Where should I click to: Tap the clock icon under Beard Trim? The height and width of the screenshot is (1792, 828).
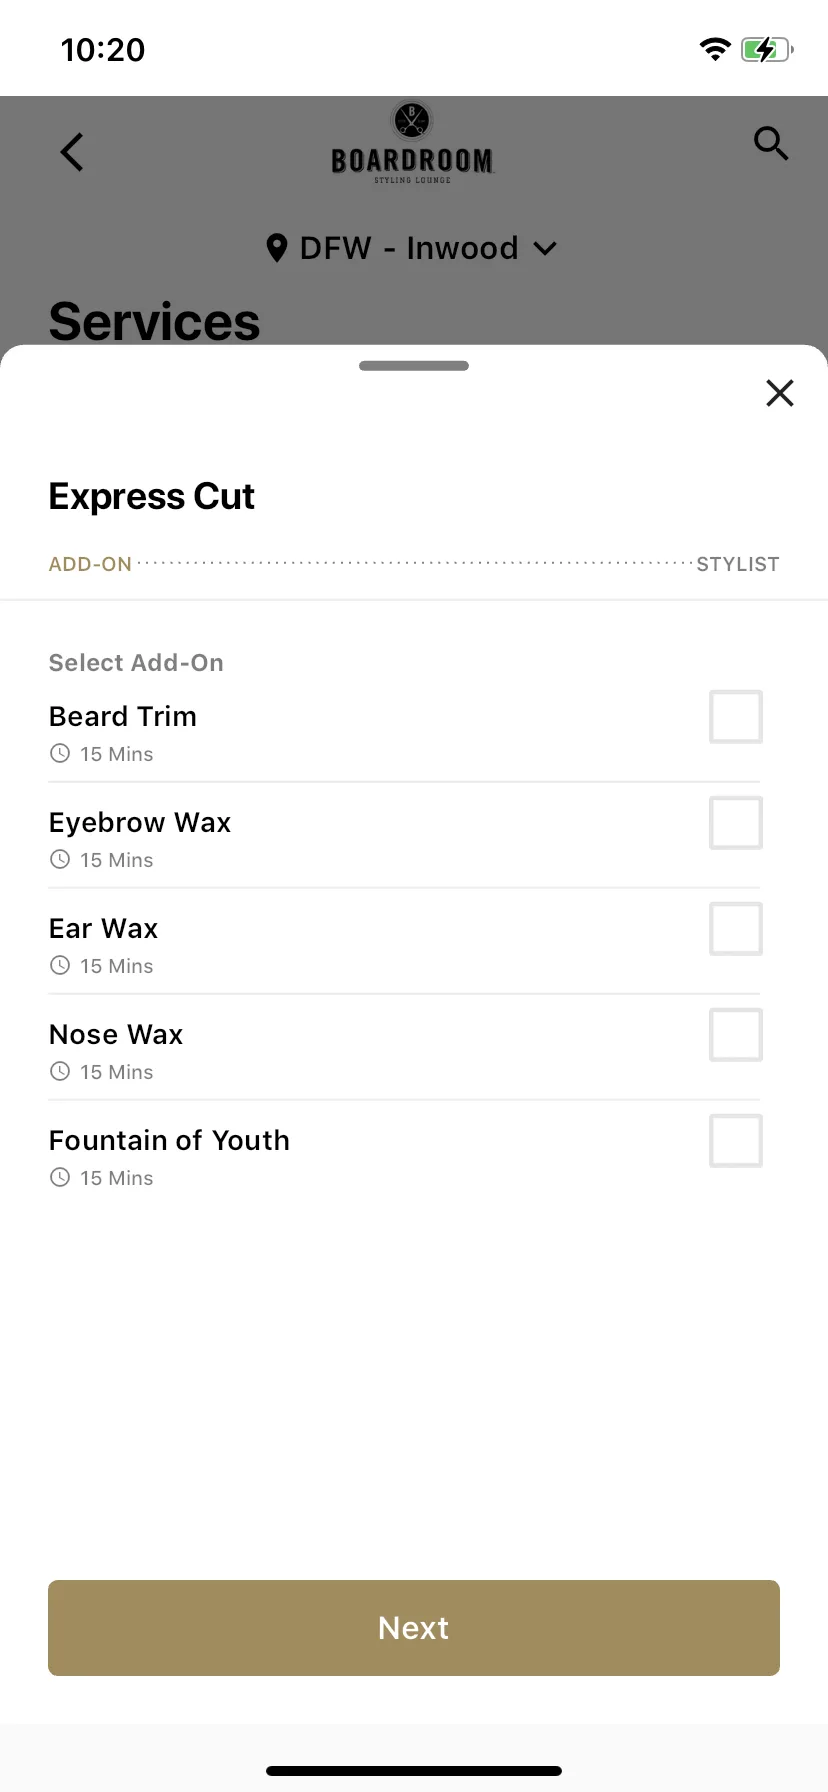click(x=60, y=754)
